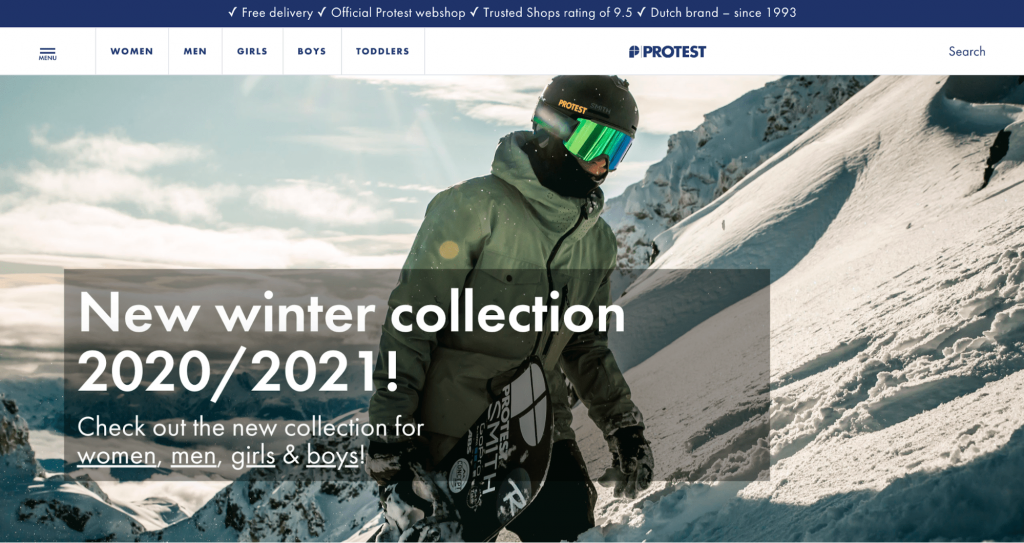Click the 'Free delivery' checkmark text
This screenshot has width=1024, height=543.
coord(270,12)
